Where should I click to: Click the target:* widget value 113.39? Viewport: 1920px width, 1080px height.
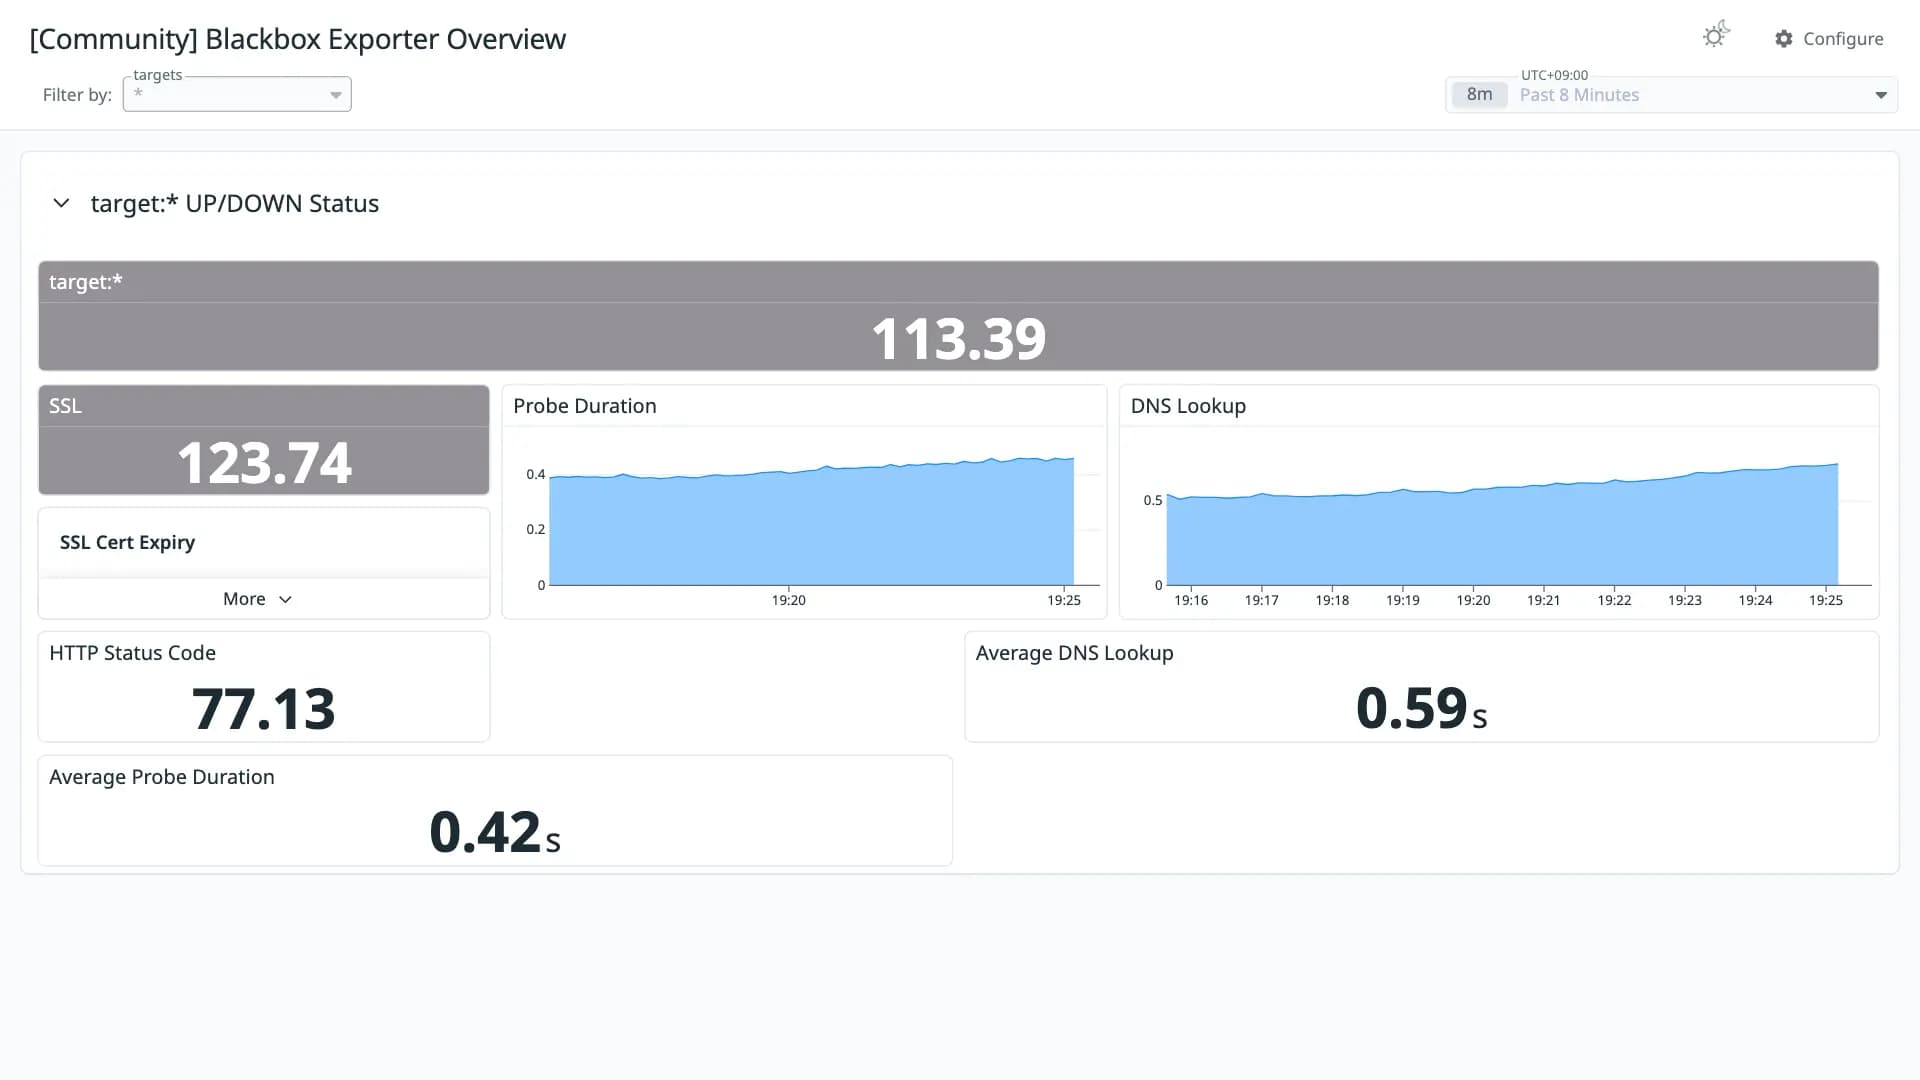pos(958,338)
